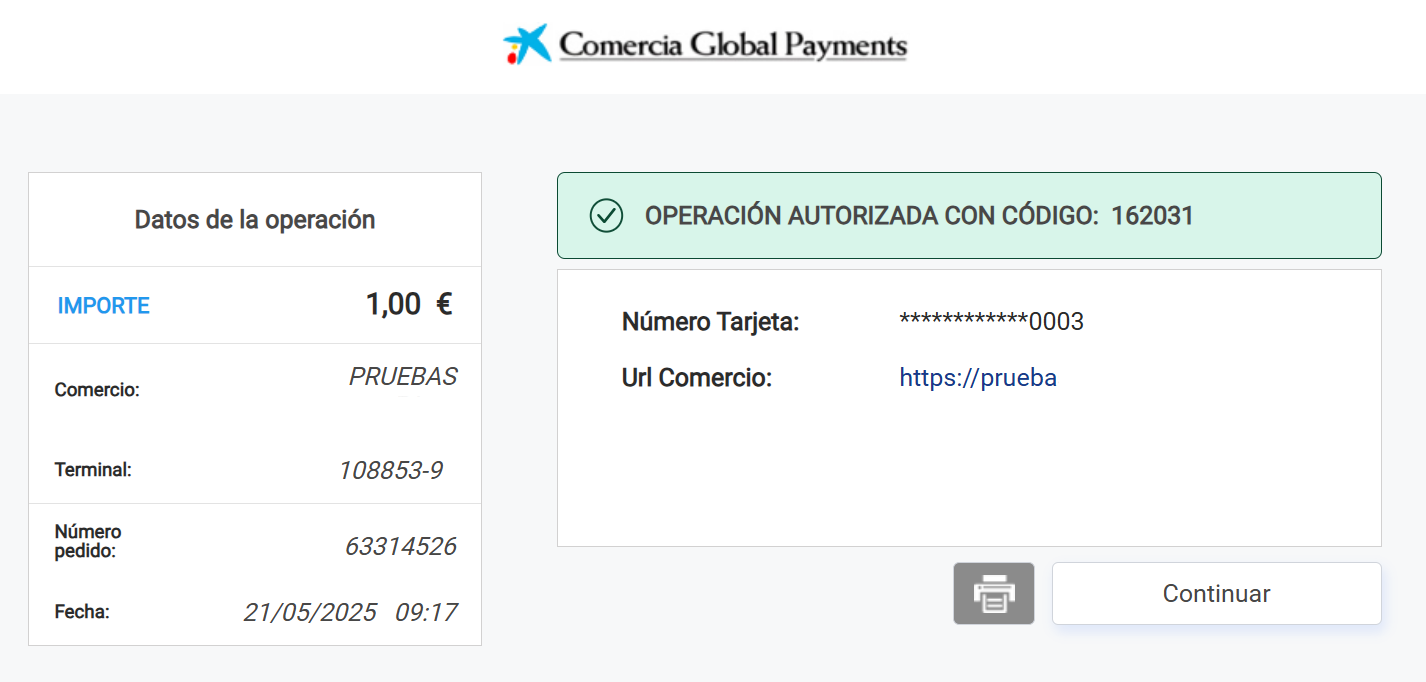Click the masked card number ending 0003

click(x=991, y=322)
